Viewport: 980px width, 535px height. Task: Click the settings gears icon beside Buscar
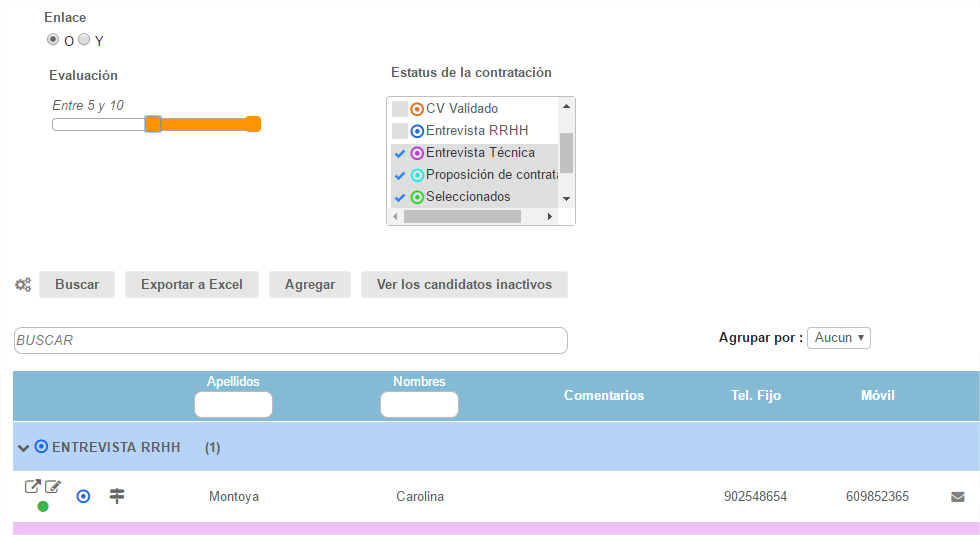pos(23,285)
